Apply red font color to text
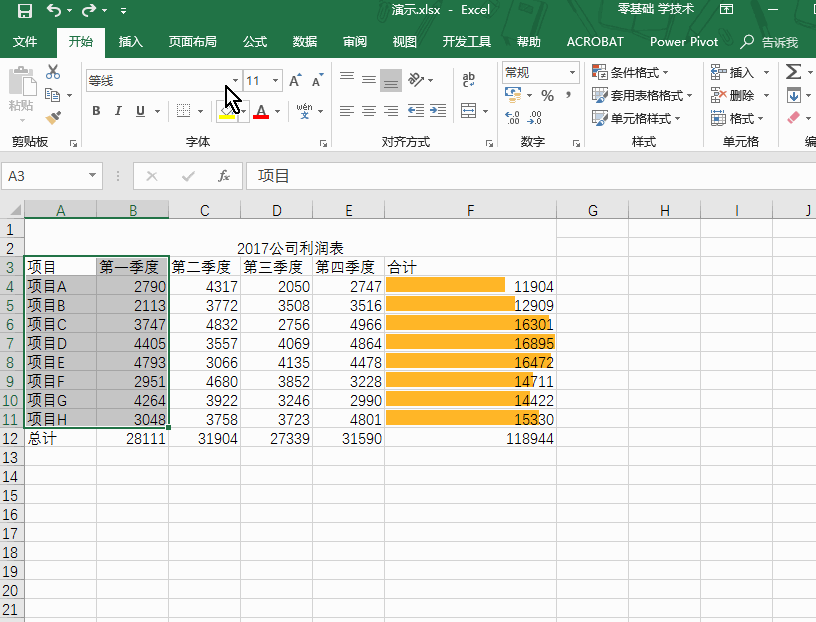Image resolution: width=816 pixels, height=622 pixels. coord(261,111)
